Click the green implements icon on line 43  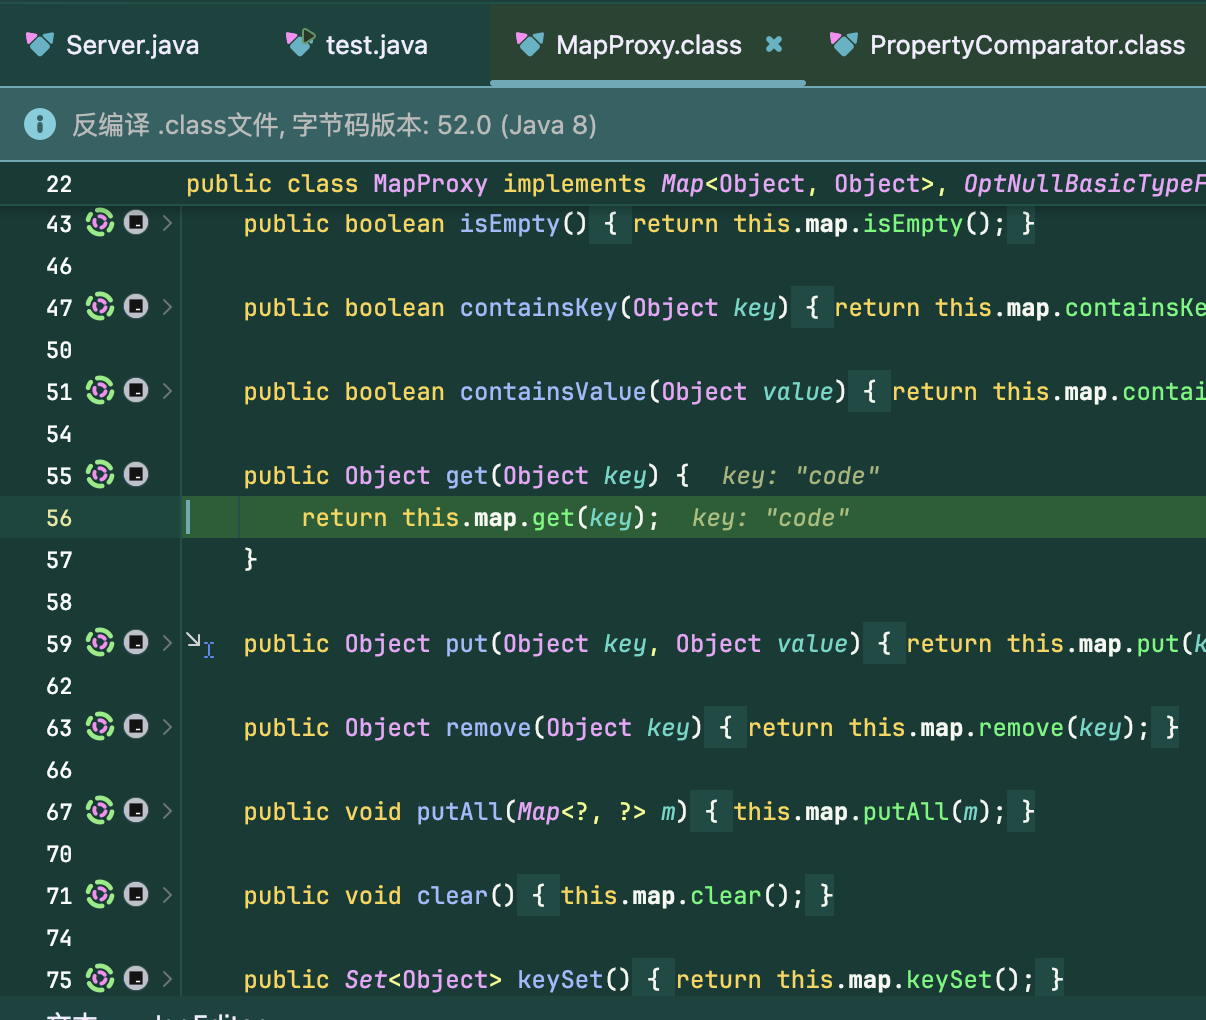click(x=99, y=223)
